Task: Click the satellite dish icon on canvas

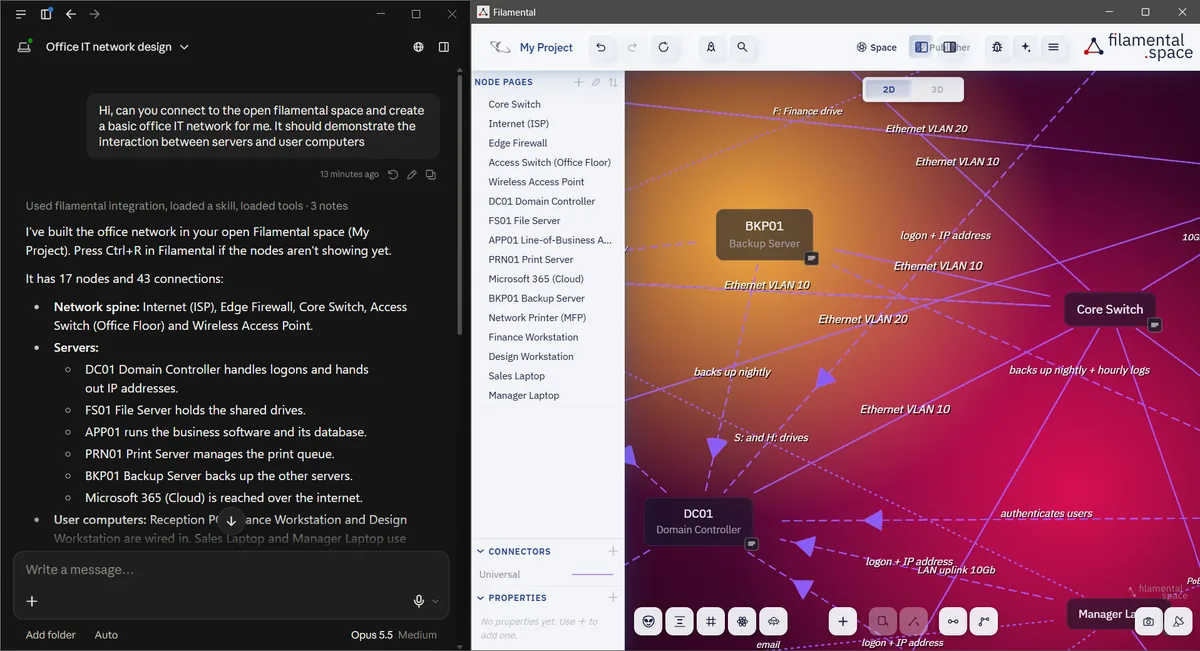Action: tap(1178, 621)
